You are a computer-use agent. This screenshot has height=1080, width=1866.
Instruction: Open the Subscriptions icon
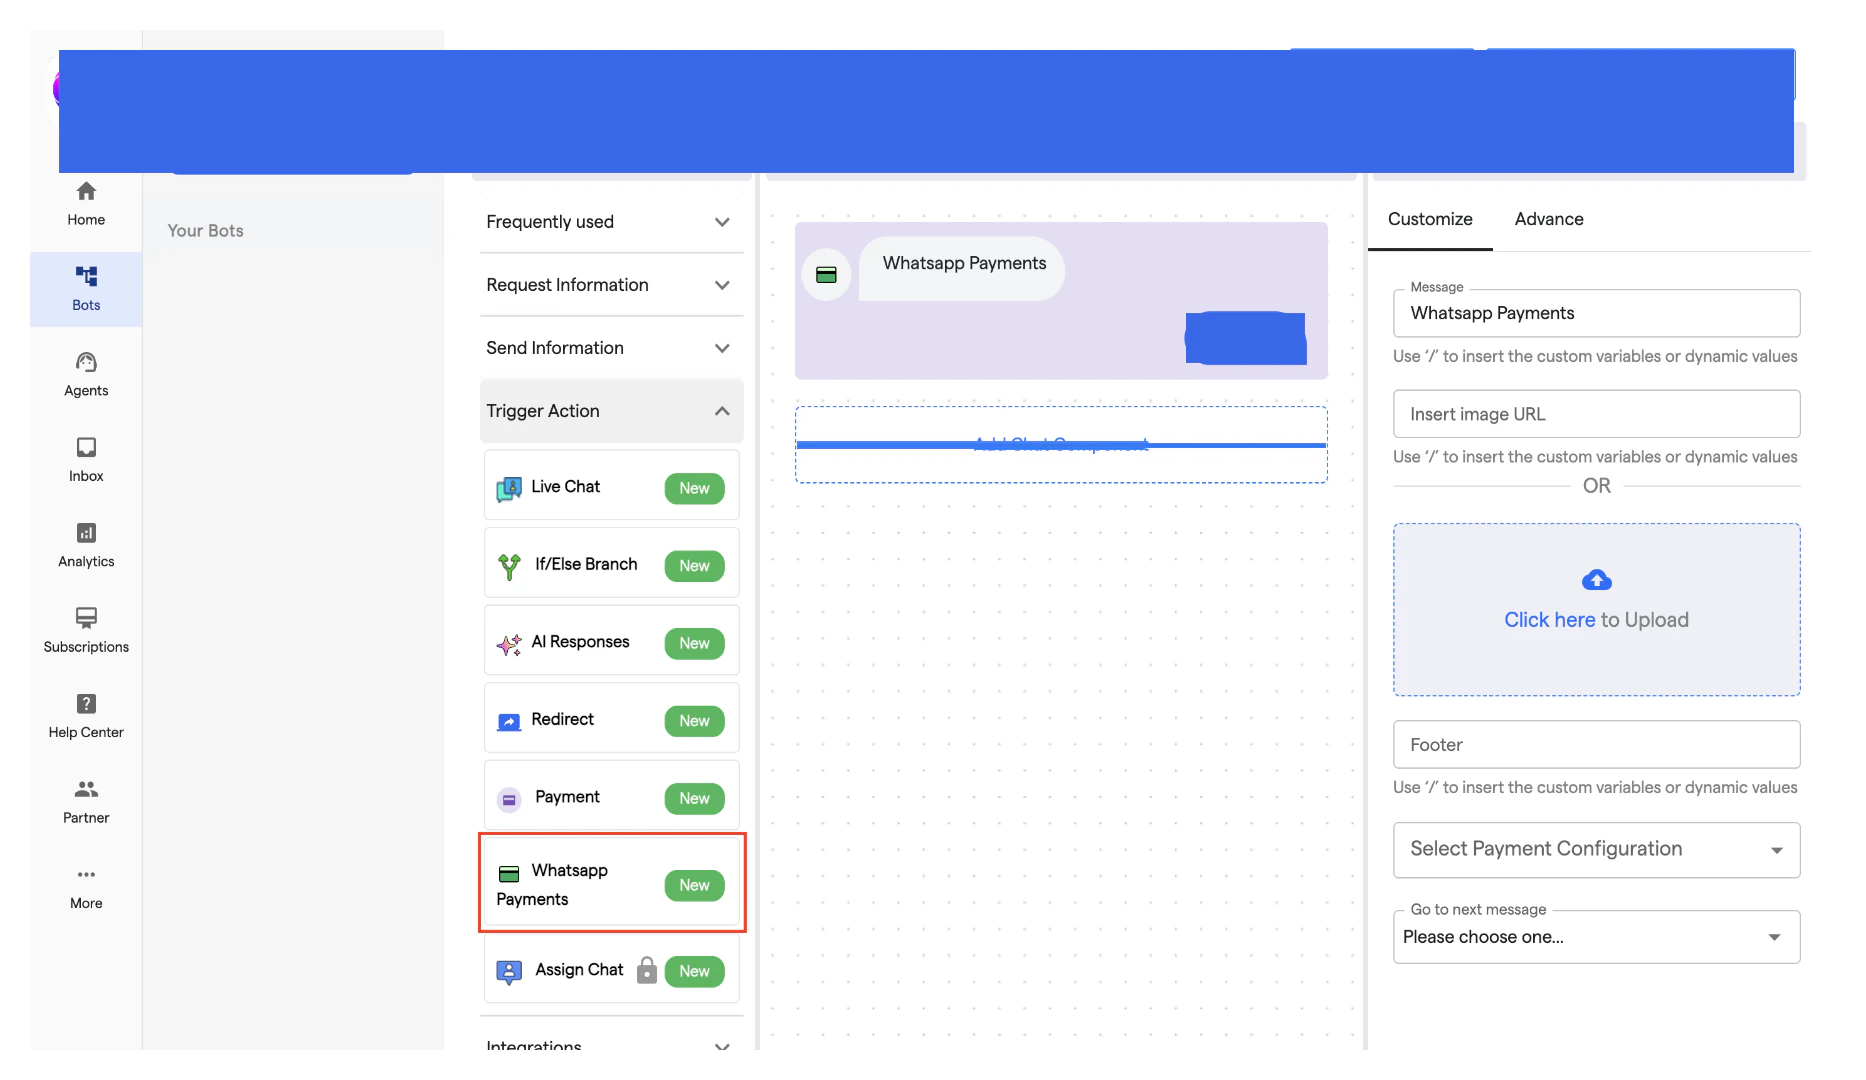tap(86, 618)
